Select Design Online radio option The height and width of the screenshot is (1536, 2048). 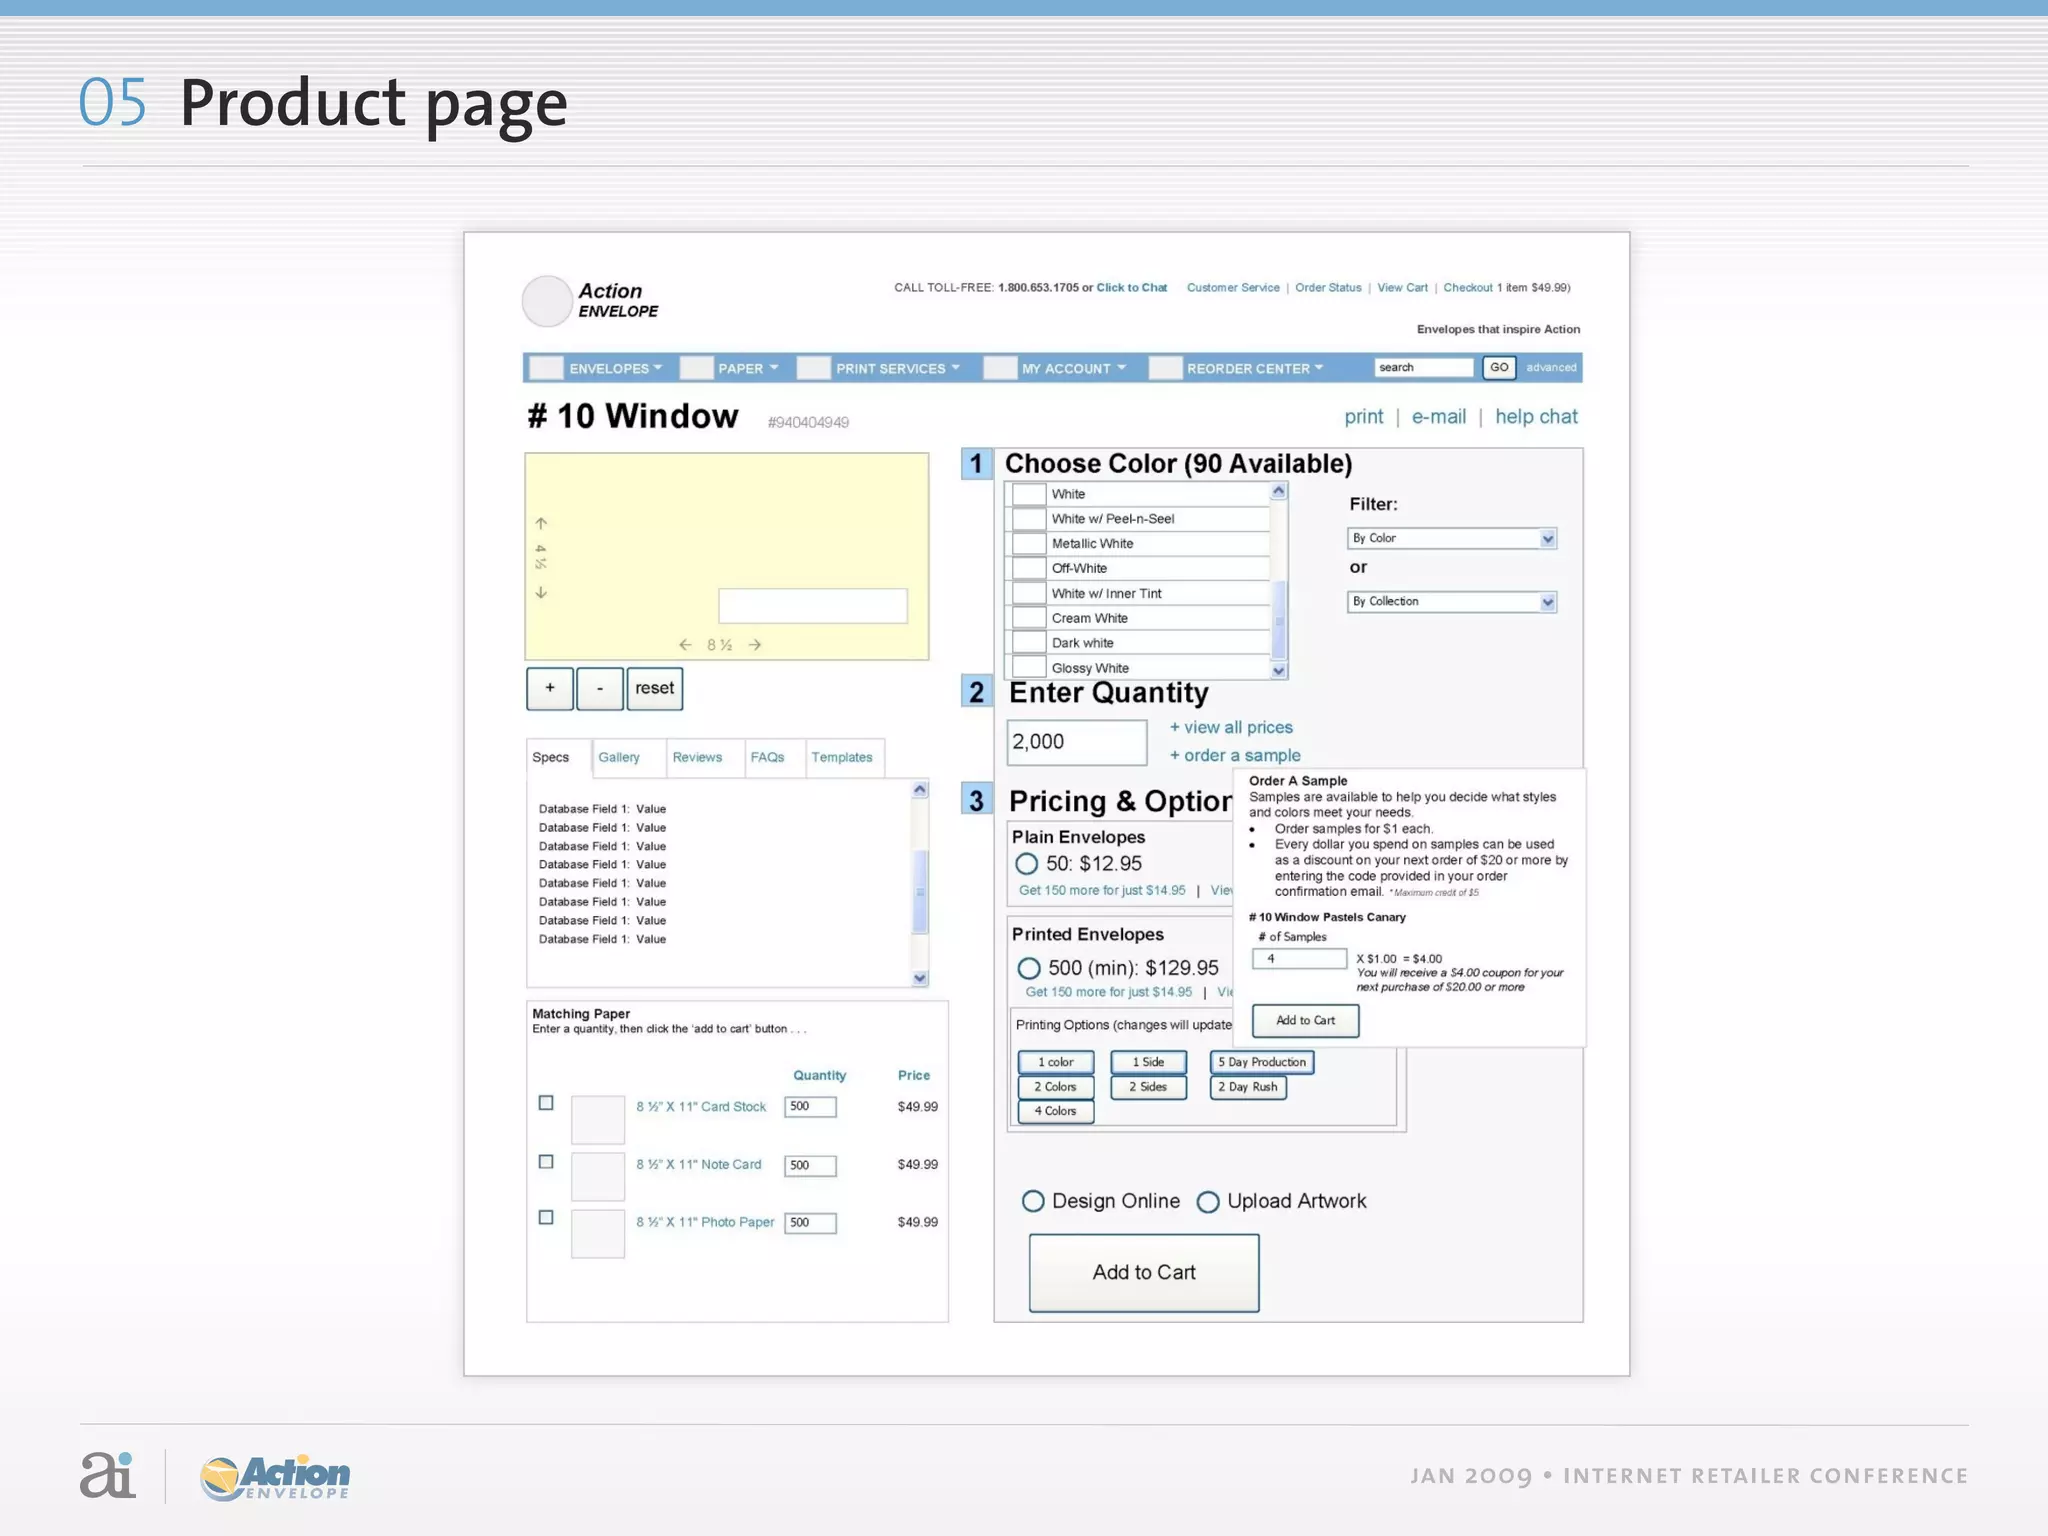tap(1033, 1201)
